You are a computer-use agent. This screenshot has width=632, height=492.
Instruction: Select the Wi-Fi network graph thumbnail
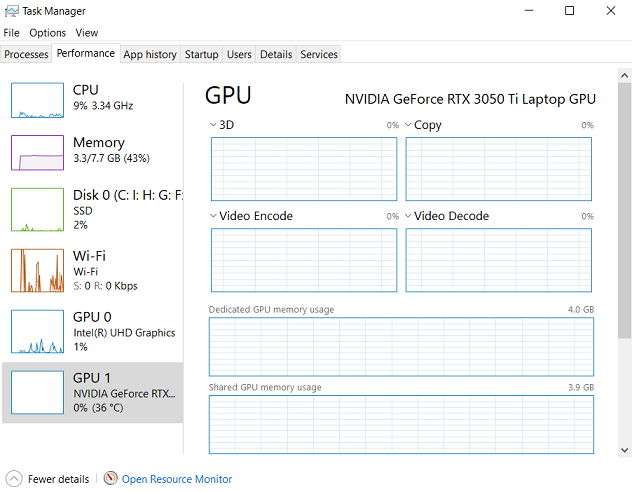[37, 270]
